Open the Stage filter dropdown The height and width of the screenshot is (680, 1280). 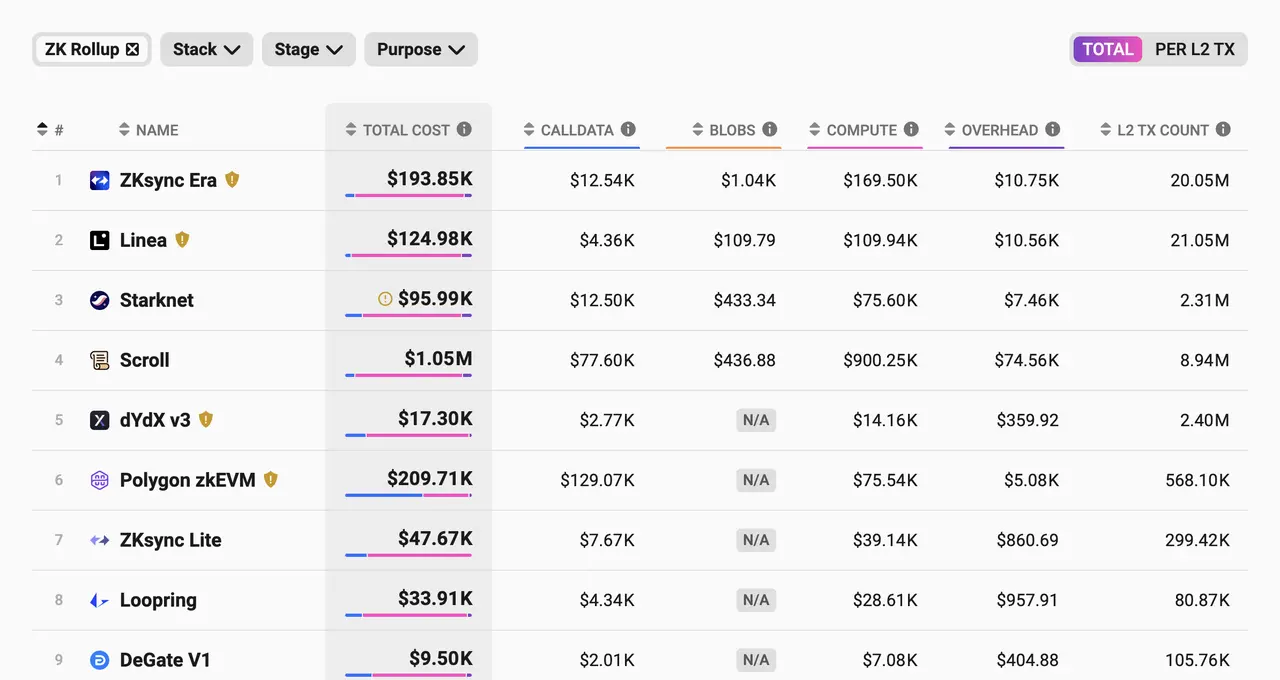[x=309, y=49]
